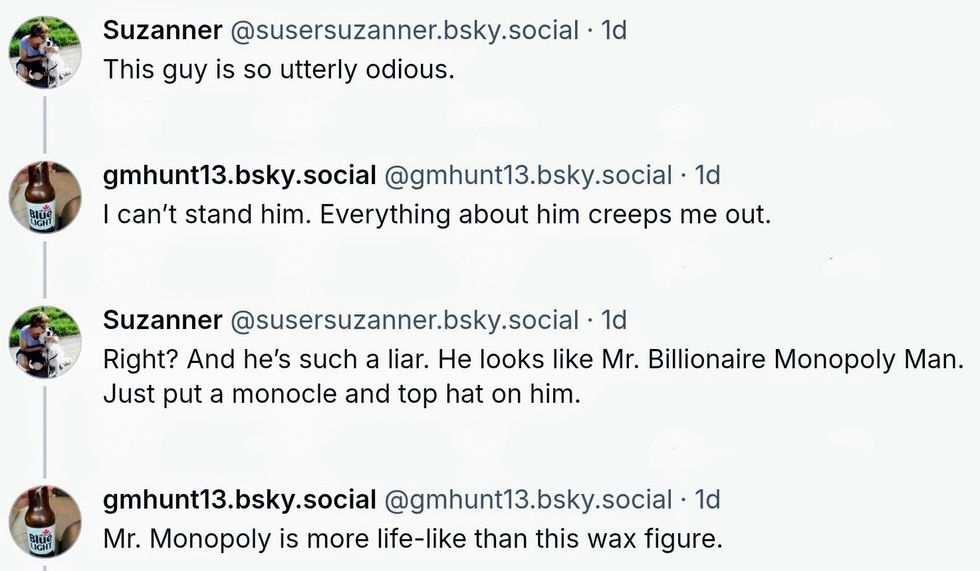Open the post 'This guy is so utterly odious.'

pyautogui.click(x=280, y=71)
